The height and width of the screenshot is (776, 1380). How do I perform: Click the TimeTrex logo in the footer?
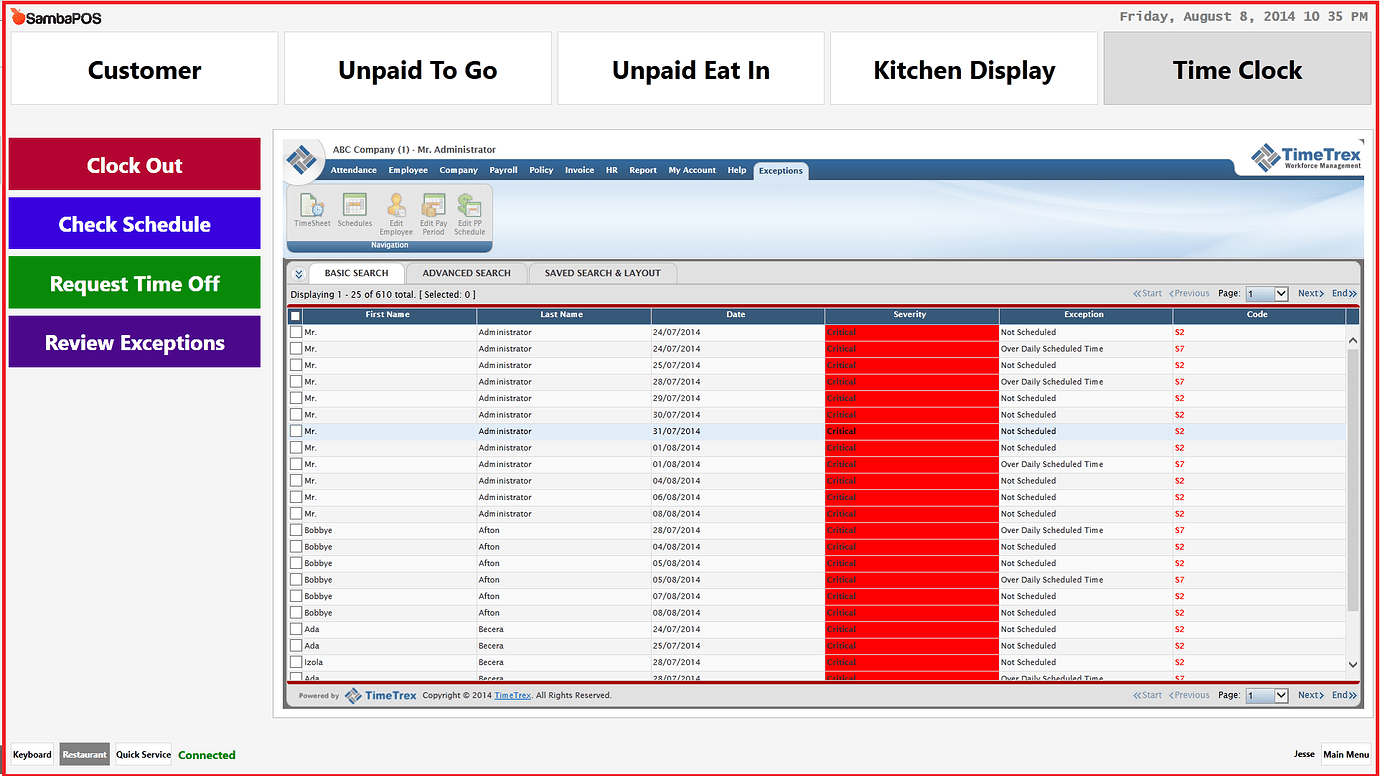click(x=381, y=695)
